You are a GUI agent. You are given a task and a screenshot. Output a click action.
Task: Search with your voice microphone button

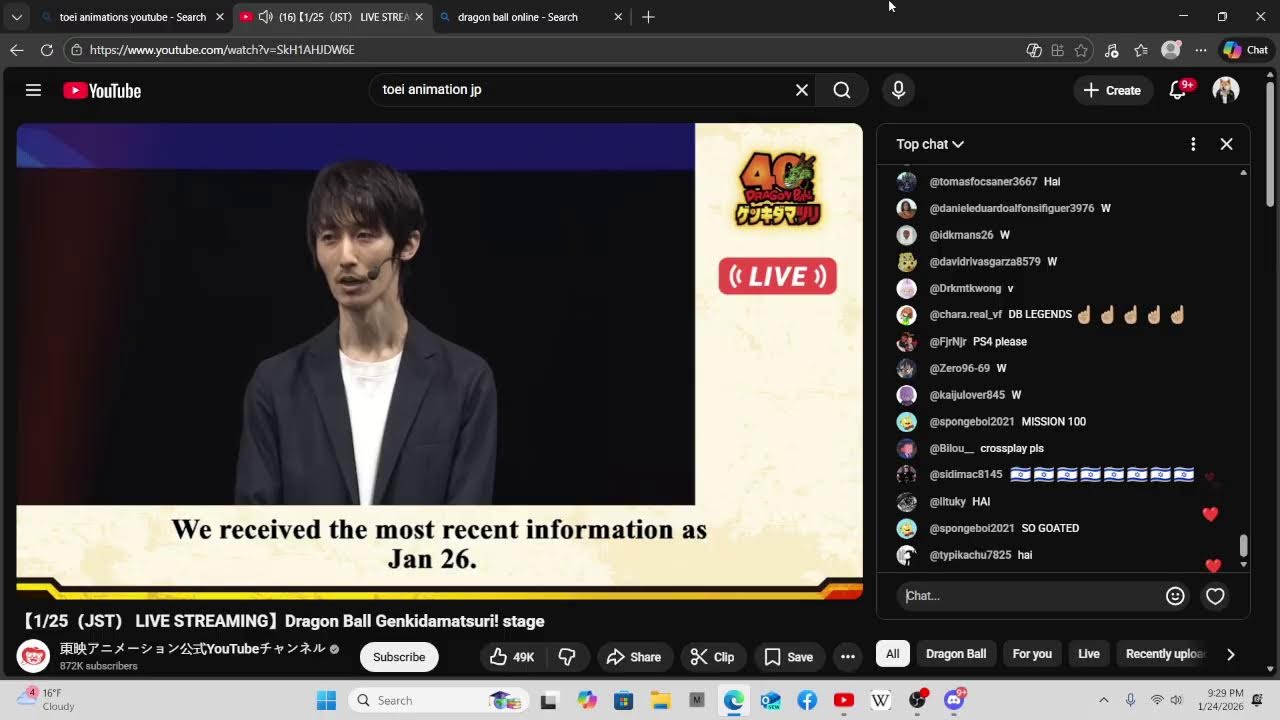pyautogui.click(x=898, y=90)
